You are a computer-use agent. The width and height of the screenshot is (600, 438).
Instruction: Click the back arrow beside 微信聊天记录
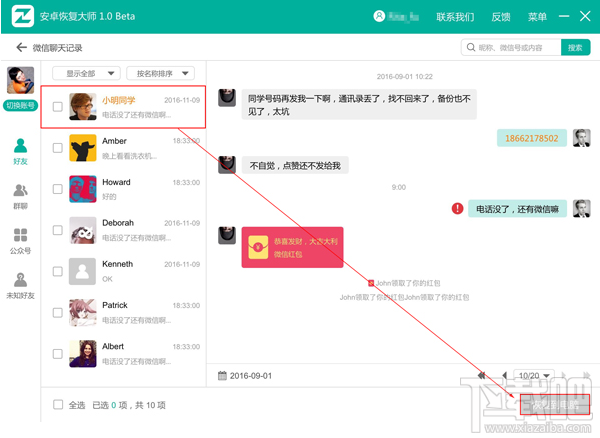21,47
